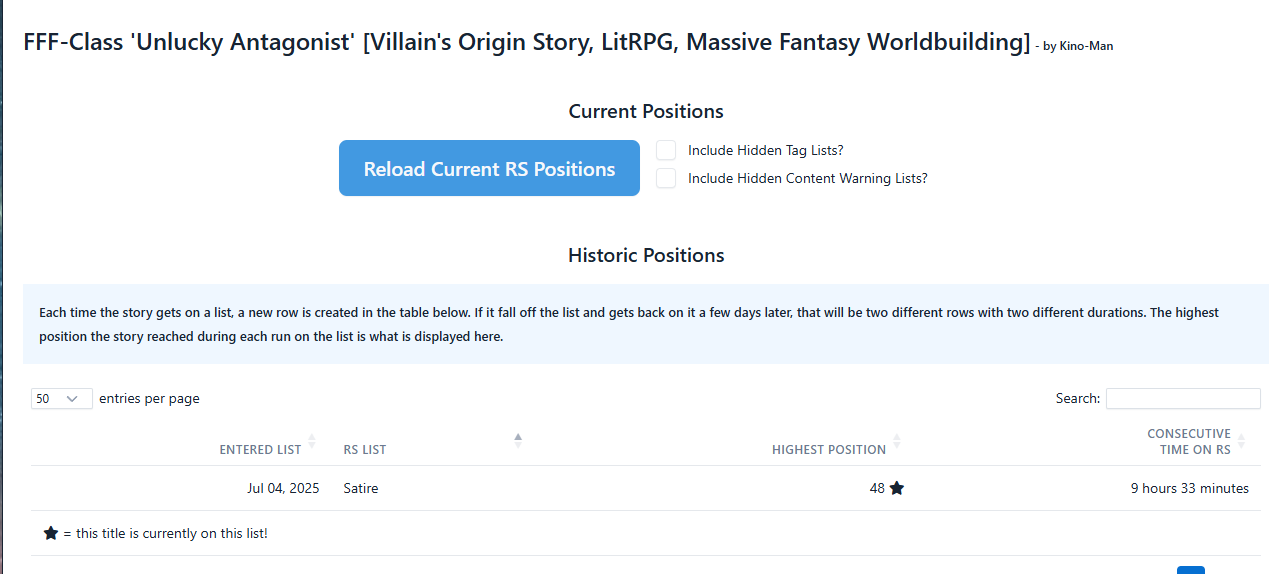The image size is (1288, 574).
Task: Click the Historic Positions heading
Action: 646,255
